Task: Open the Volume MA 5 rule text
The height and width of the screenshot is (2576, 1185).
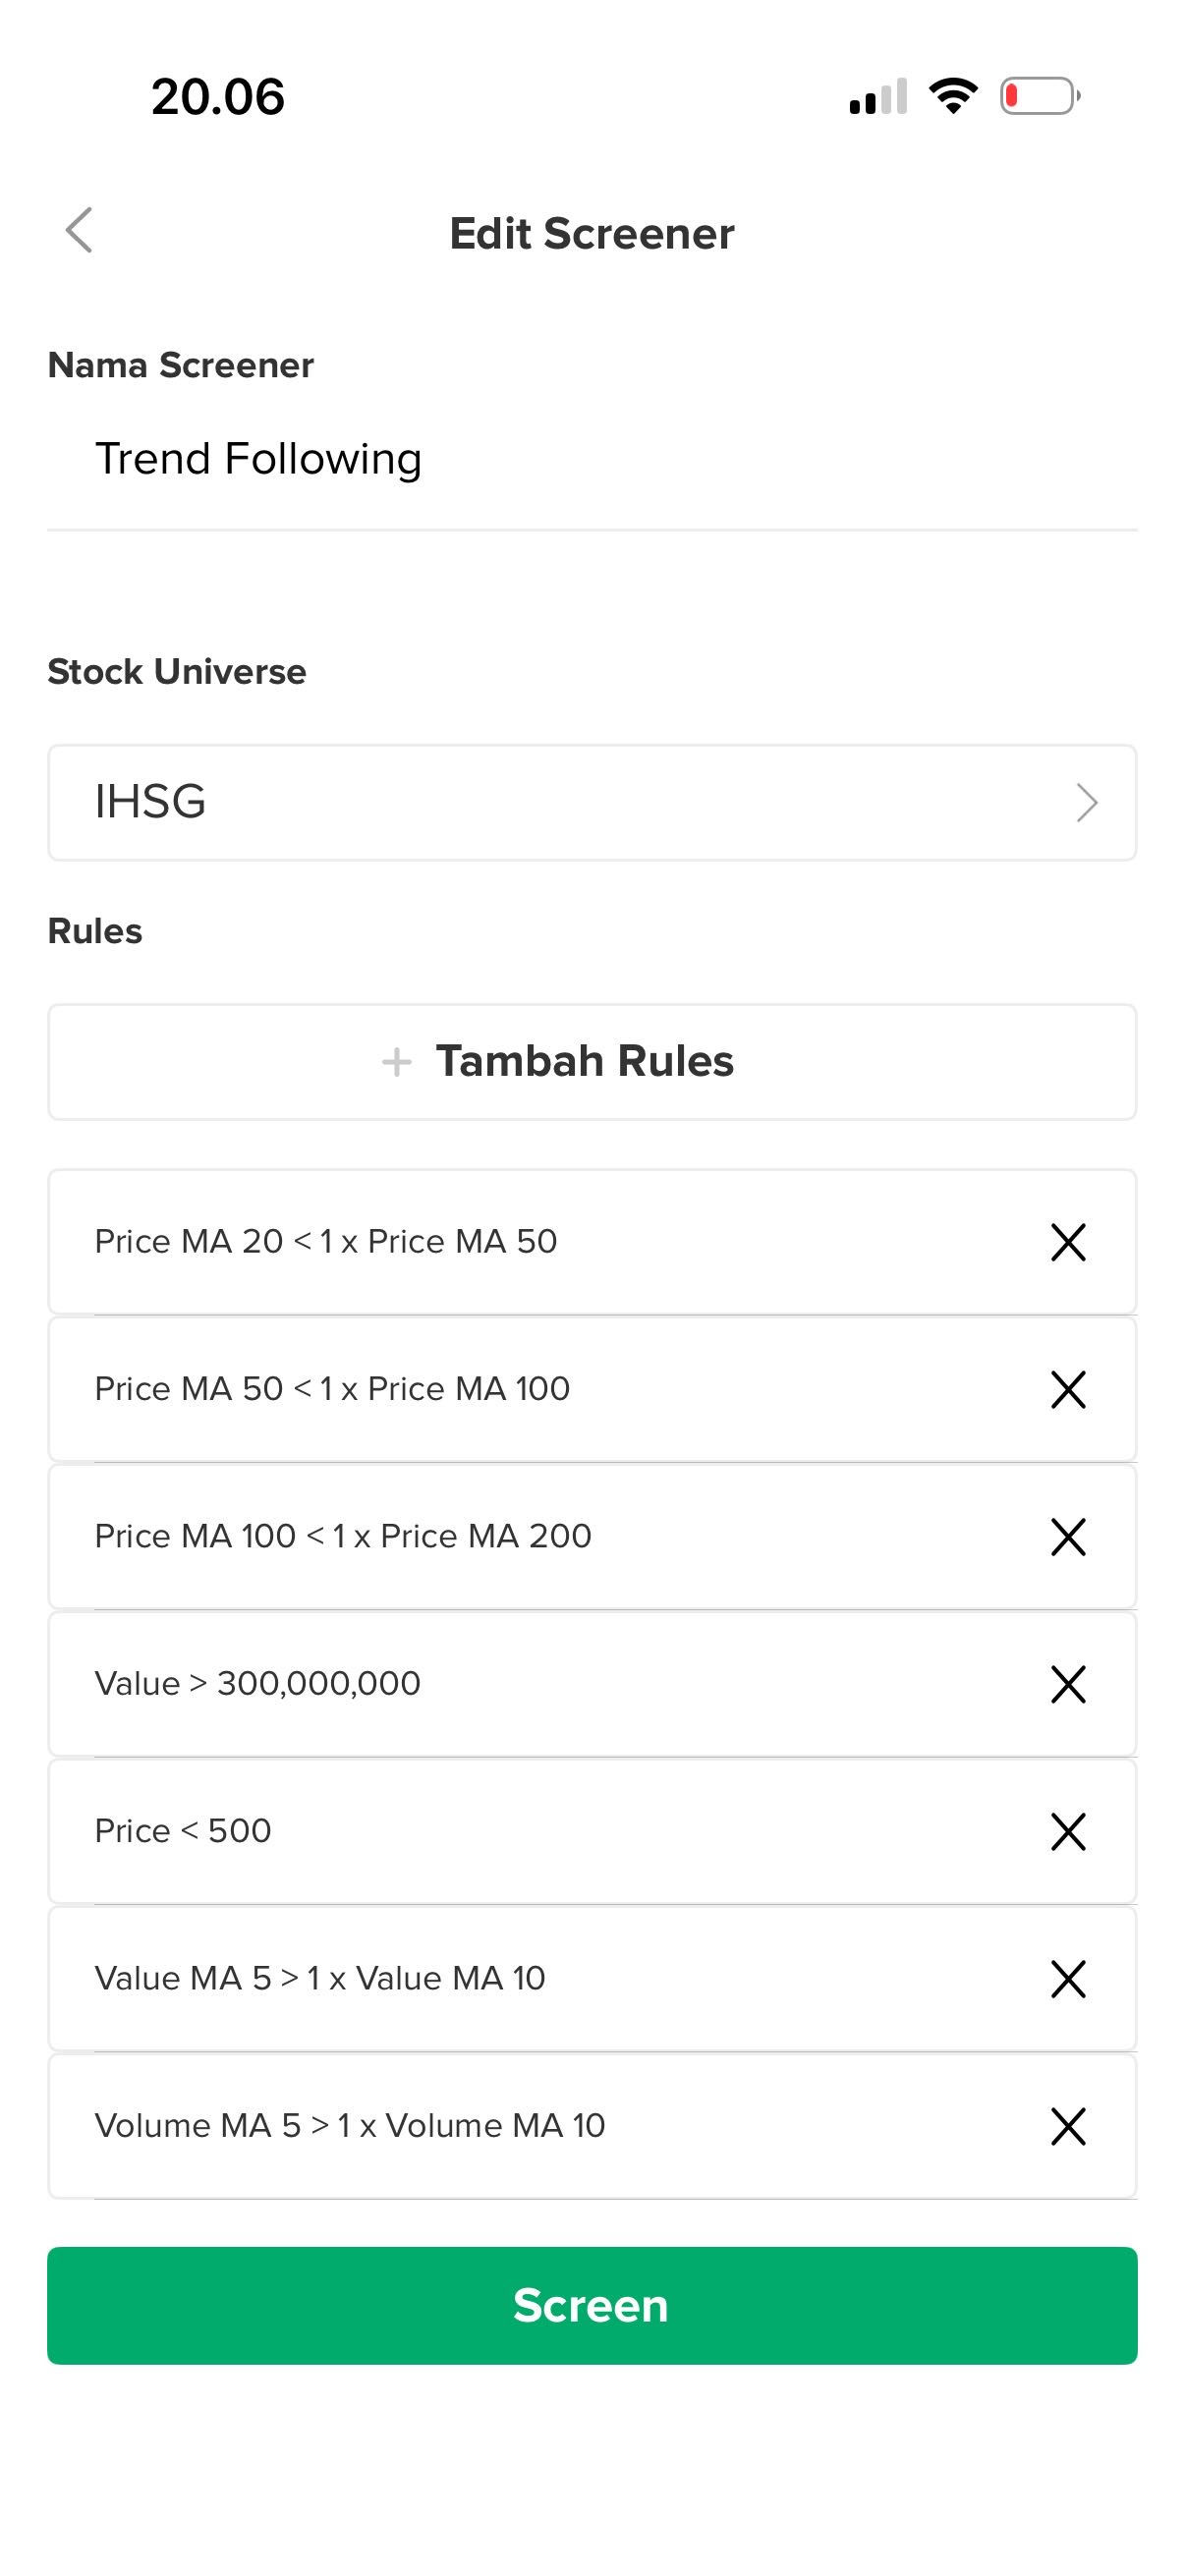Action: coord(350,2126)
